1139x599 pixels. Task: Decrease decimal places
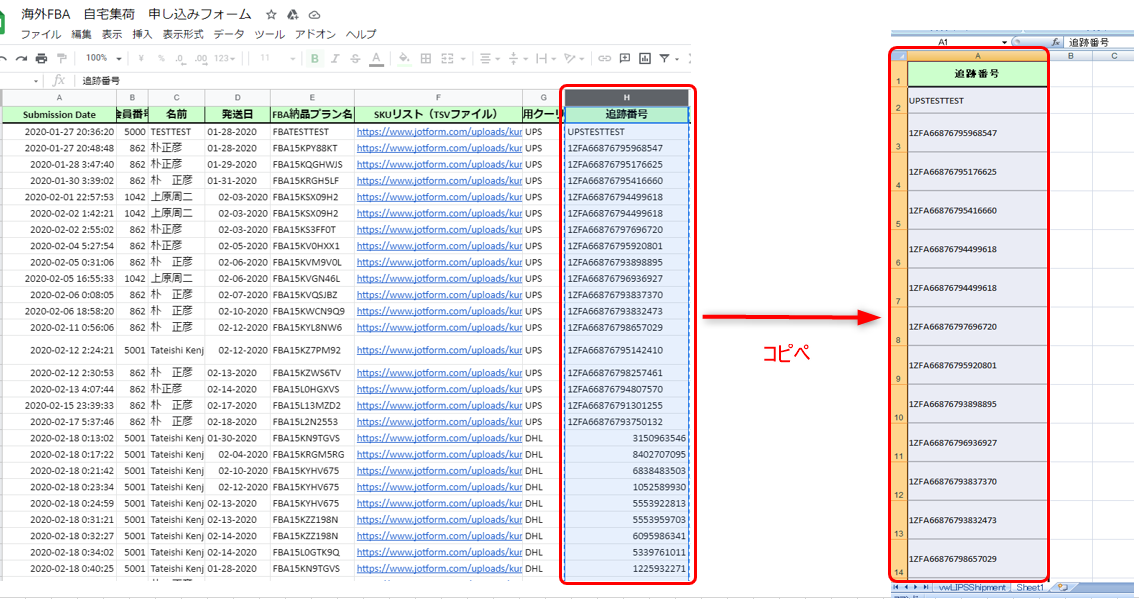[x=180, y=59]
